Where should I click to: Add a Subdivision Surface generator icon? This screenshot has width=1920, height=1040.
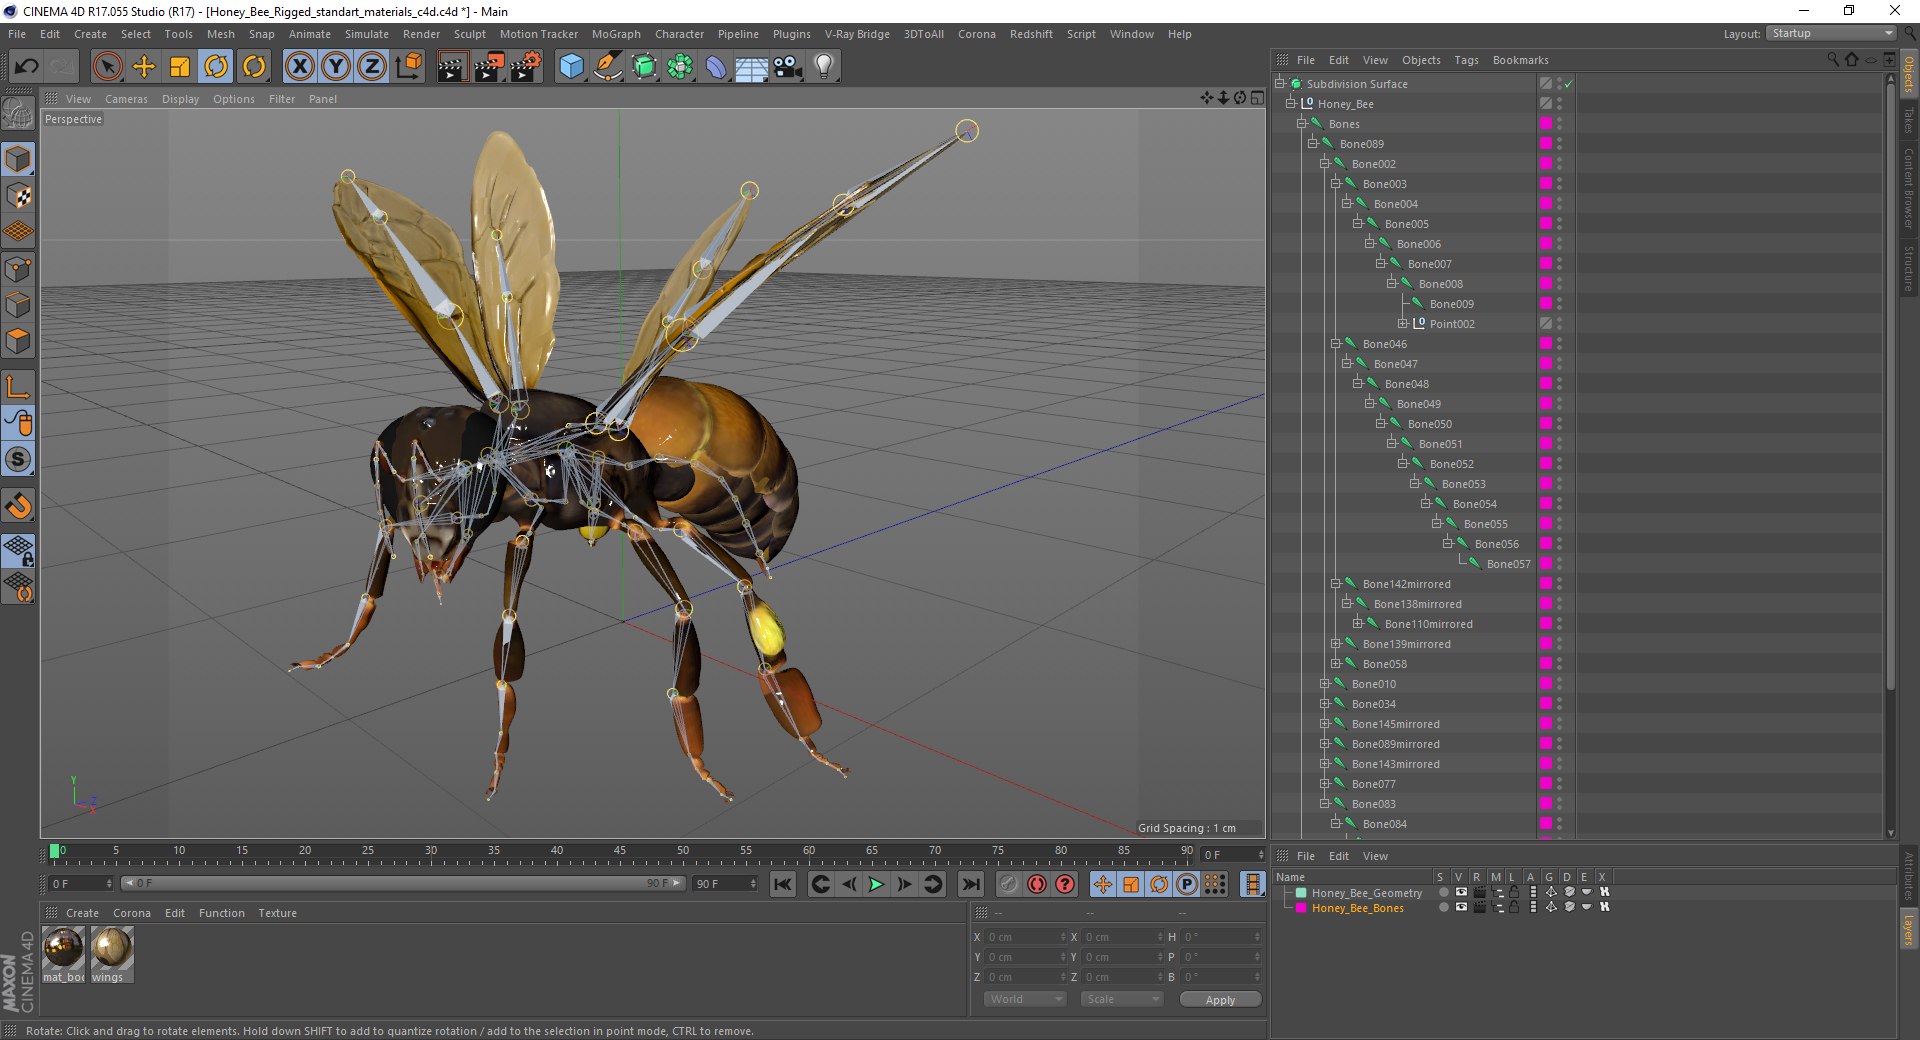pyautogui.click(x=644, y=67)
